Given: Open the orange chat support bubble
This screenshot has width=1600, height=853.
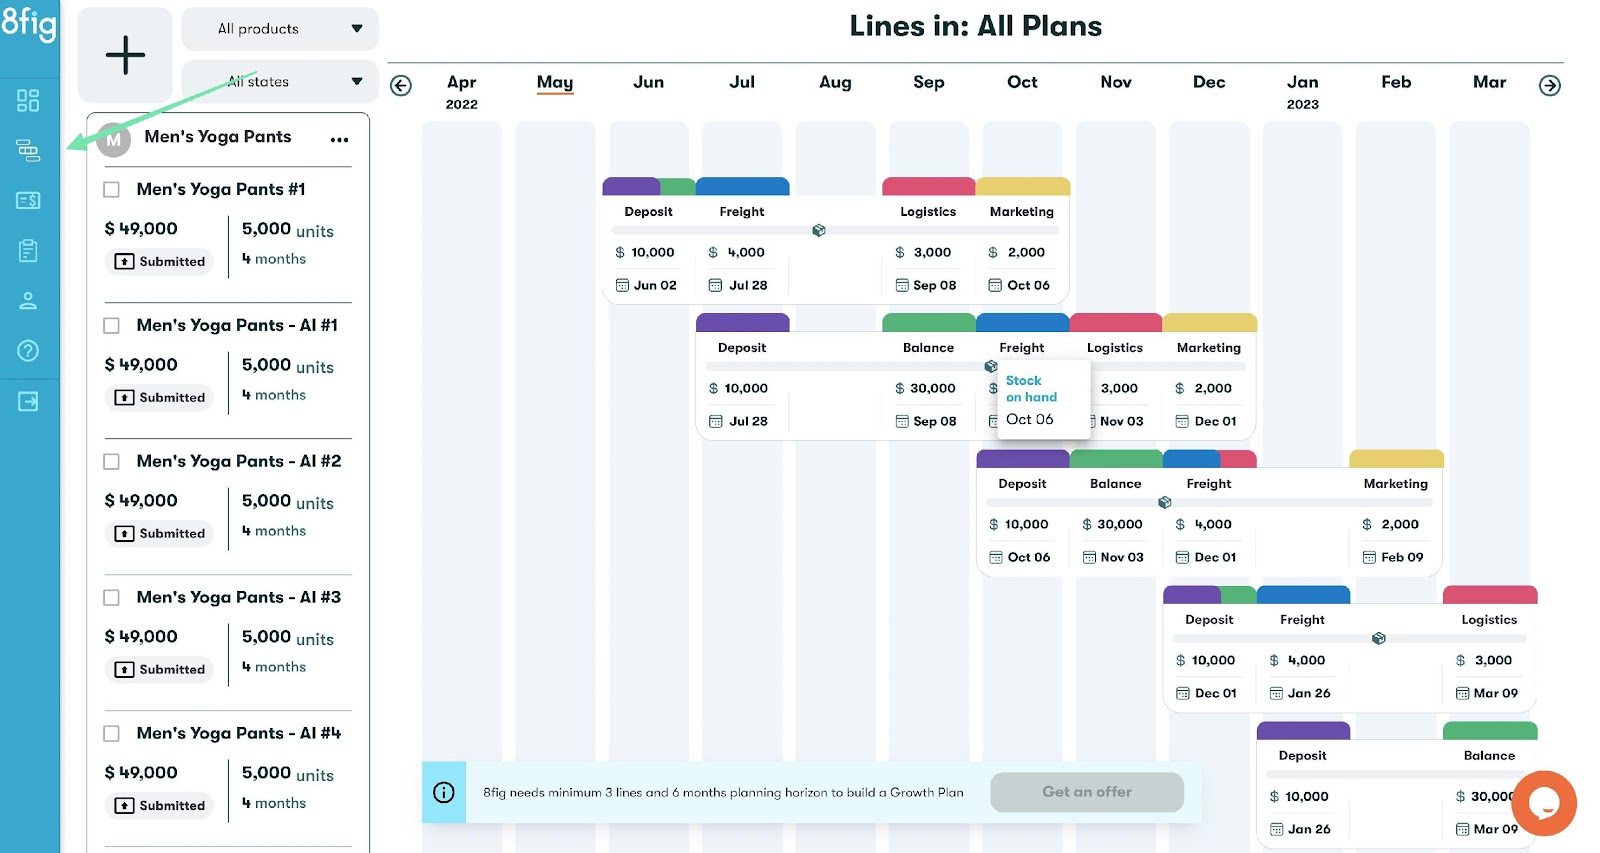Looking at the screenshot, I should pos(1545,802).
